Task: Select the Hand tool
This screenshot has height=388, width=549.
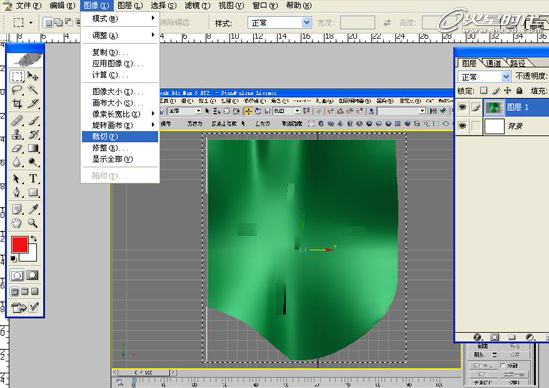Action: pos(16,223)
